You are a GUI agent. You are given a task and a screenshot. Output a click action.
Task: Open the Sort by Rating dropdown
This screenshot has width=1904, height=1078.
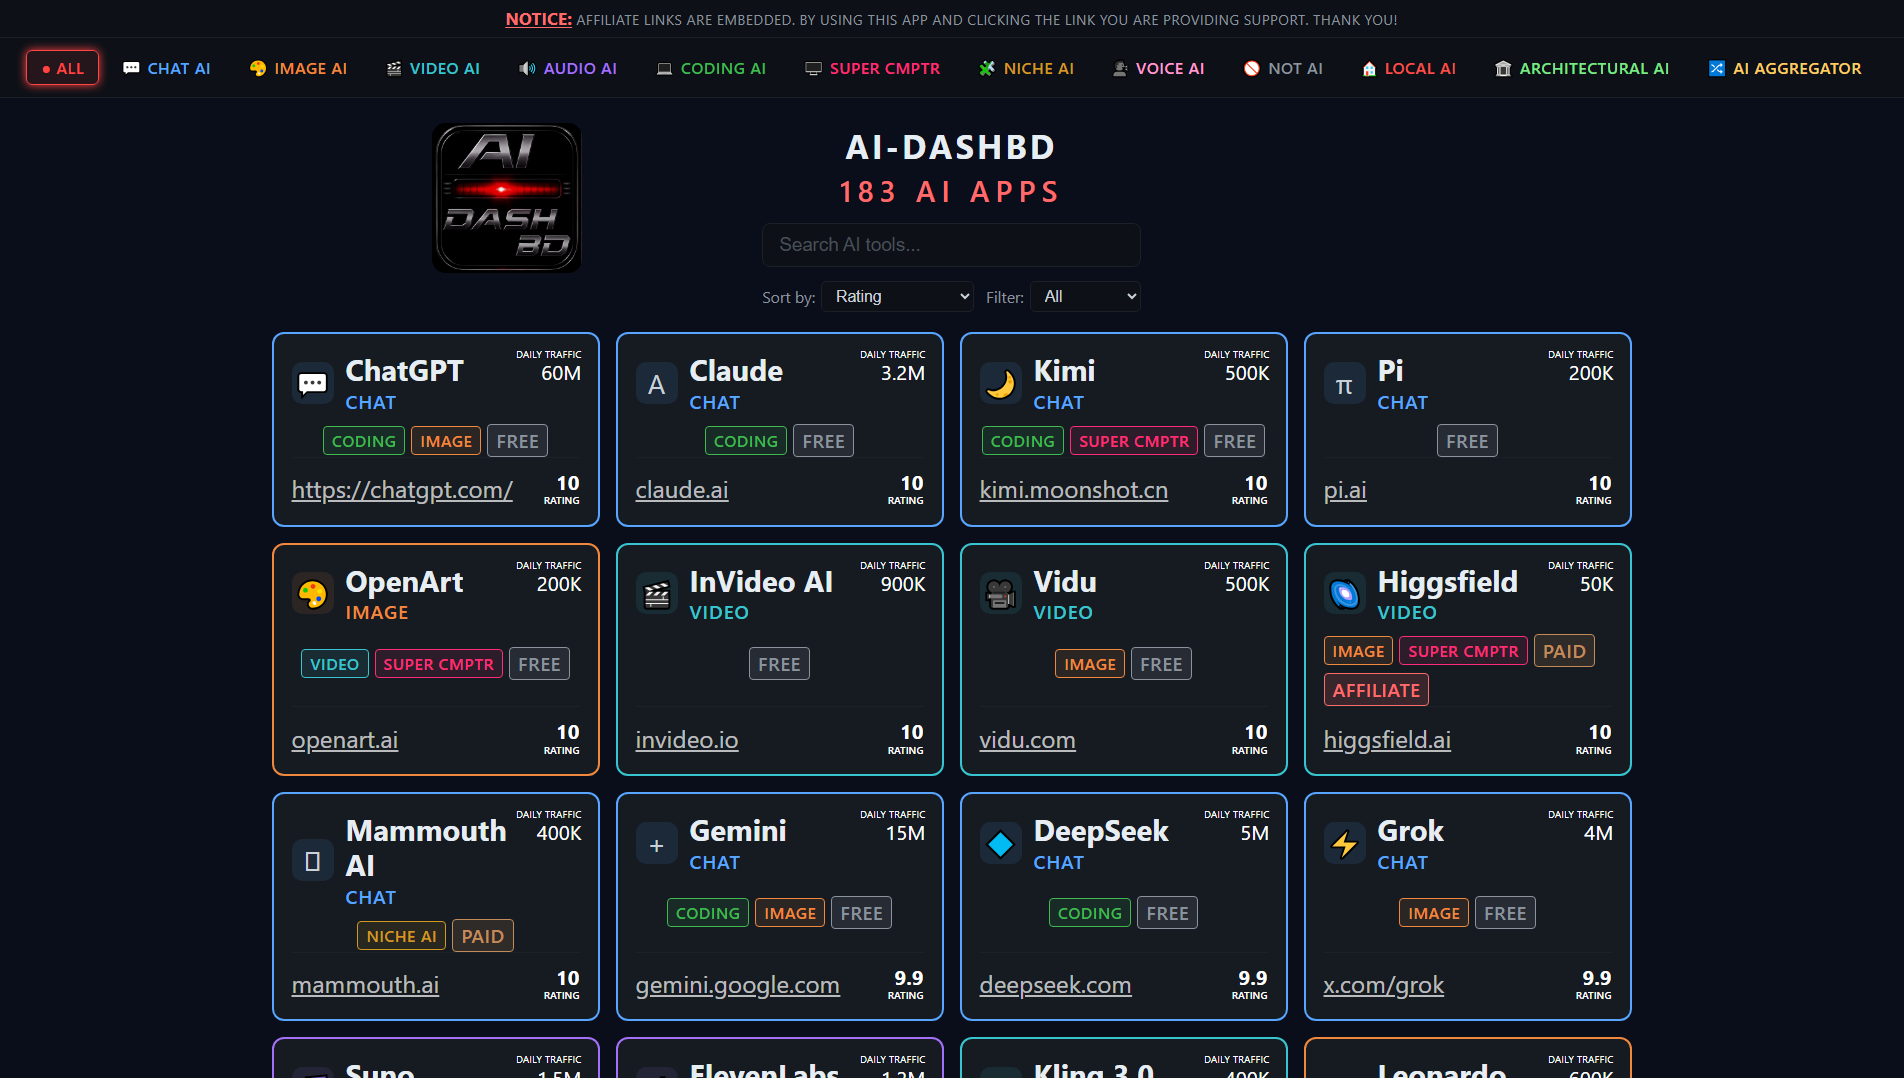(897, 297)
